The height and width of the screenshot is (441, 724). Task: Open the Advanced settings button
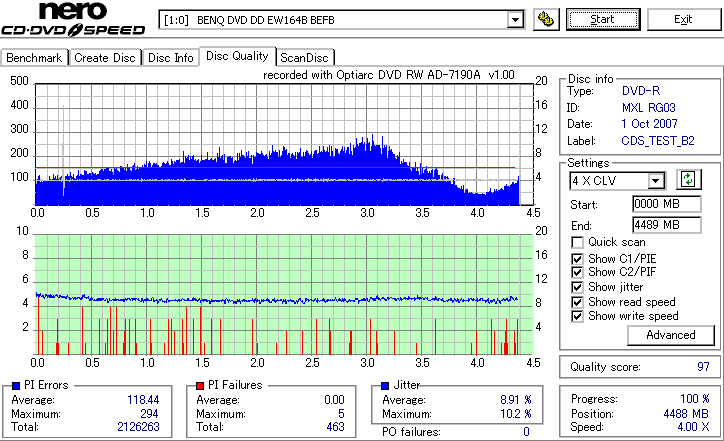(x=670, y=335)
